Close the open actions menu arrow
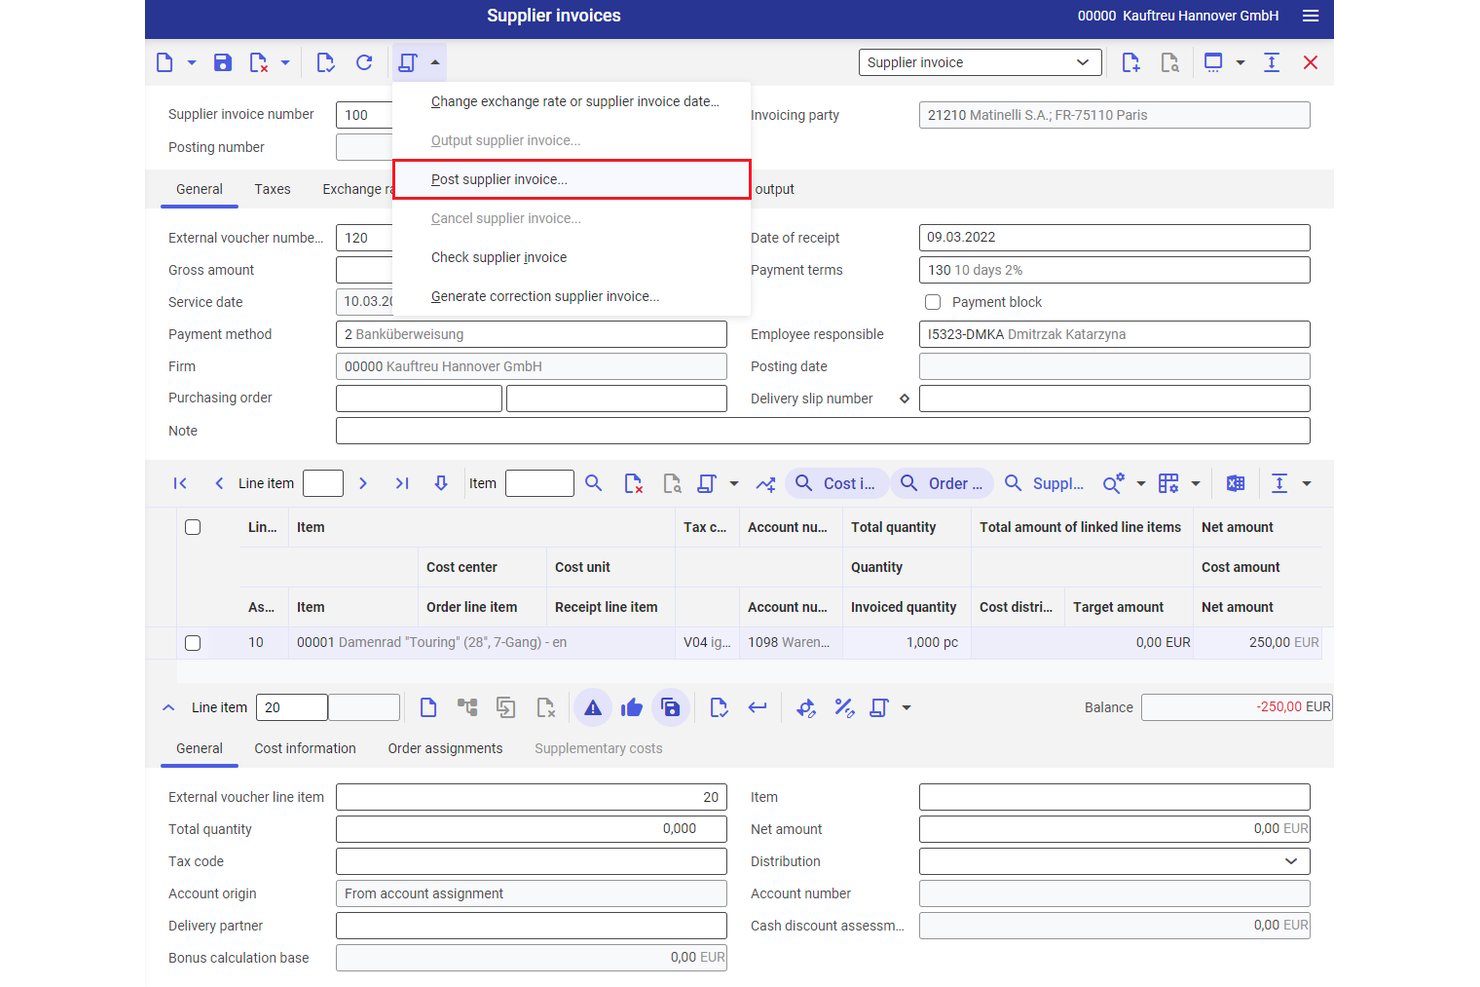This screenshot has width=1480, height=987. click(x=435, y=63)
